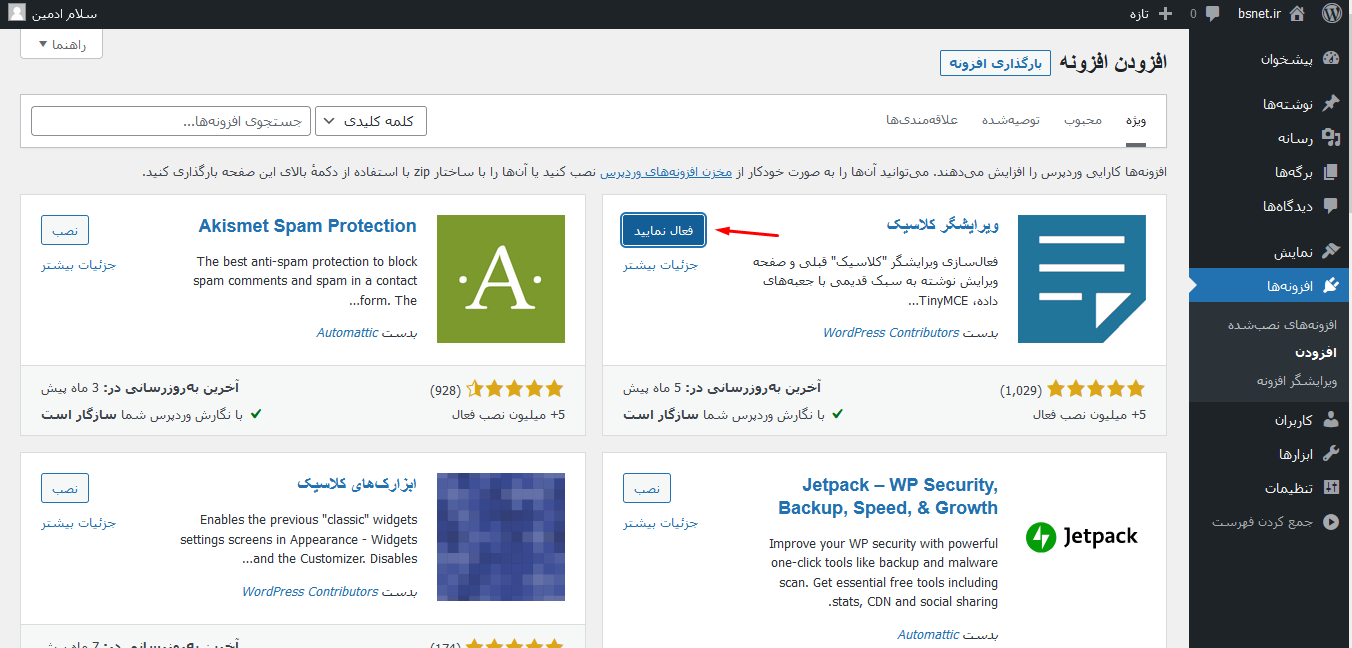Install the ابزارک‌های کلاسیک plugin
1352x648 pixels.
tap(65, 489)
